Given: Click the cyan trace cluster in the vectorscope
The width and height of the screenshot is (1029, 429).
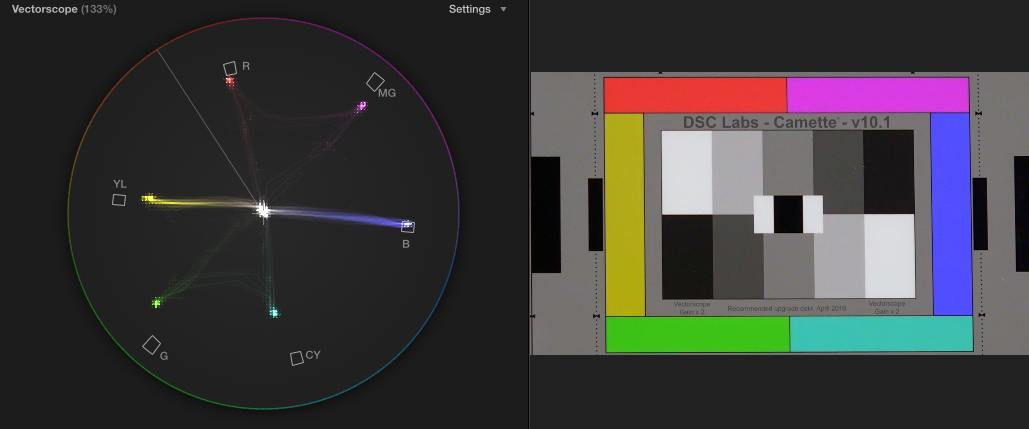Looking at the screenshot, I should coord(274,313).
